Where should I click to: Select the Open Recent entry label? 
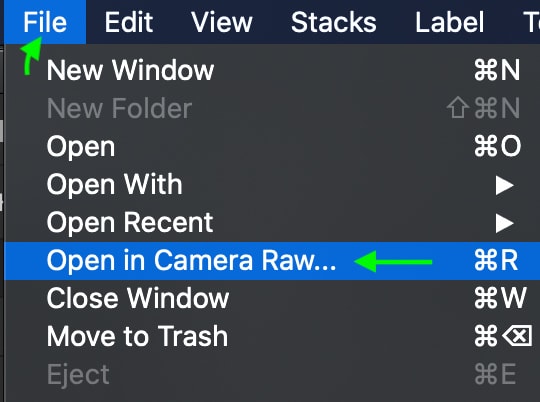(x=130, y=223)
